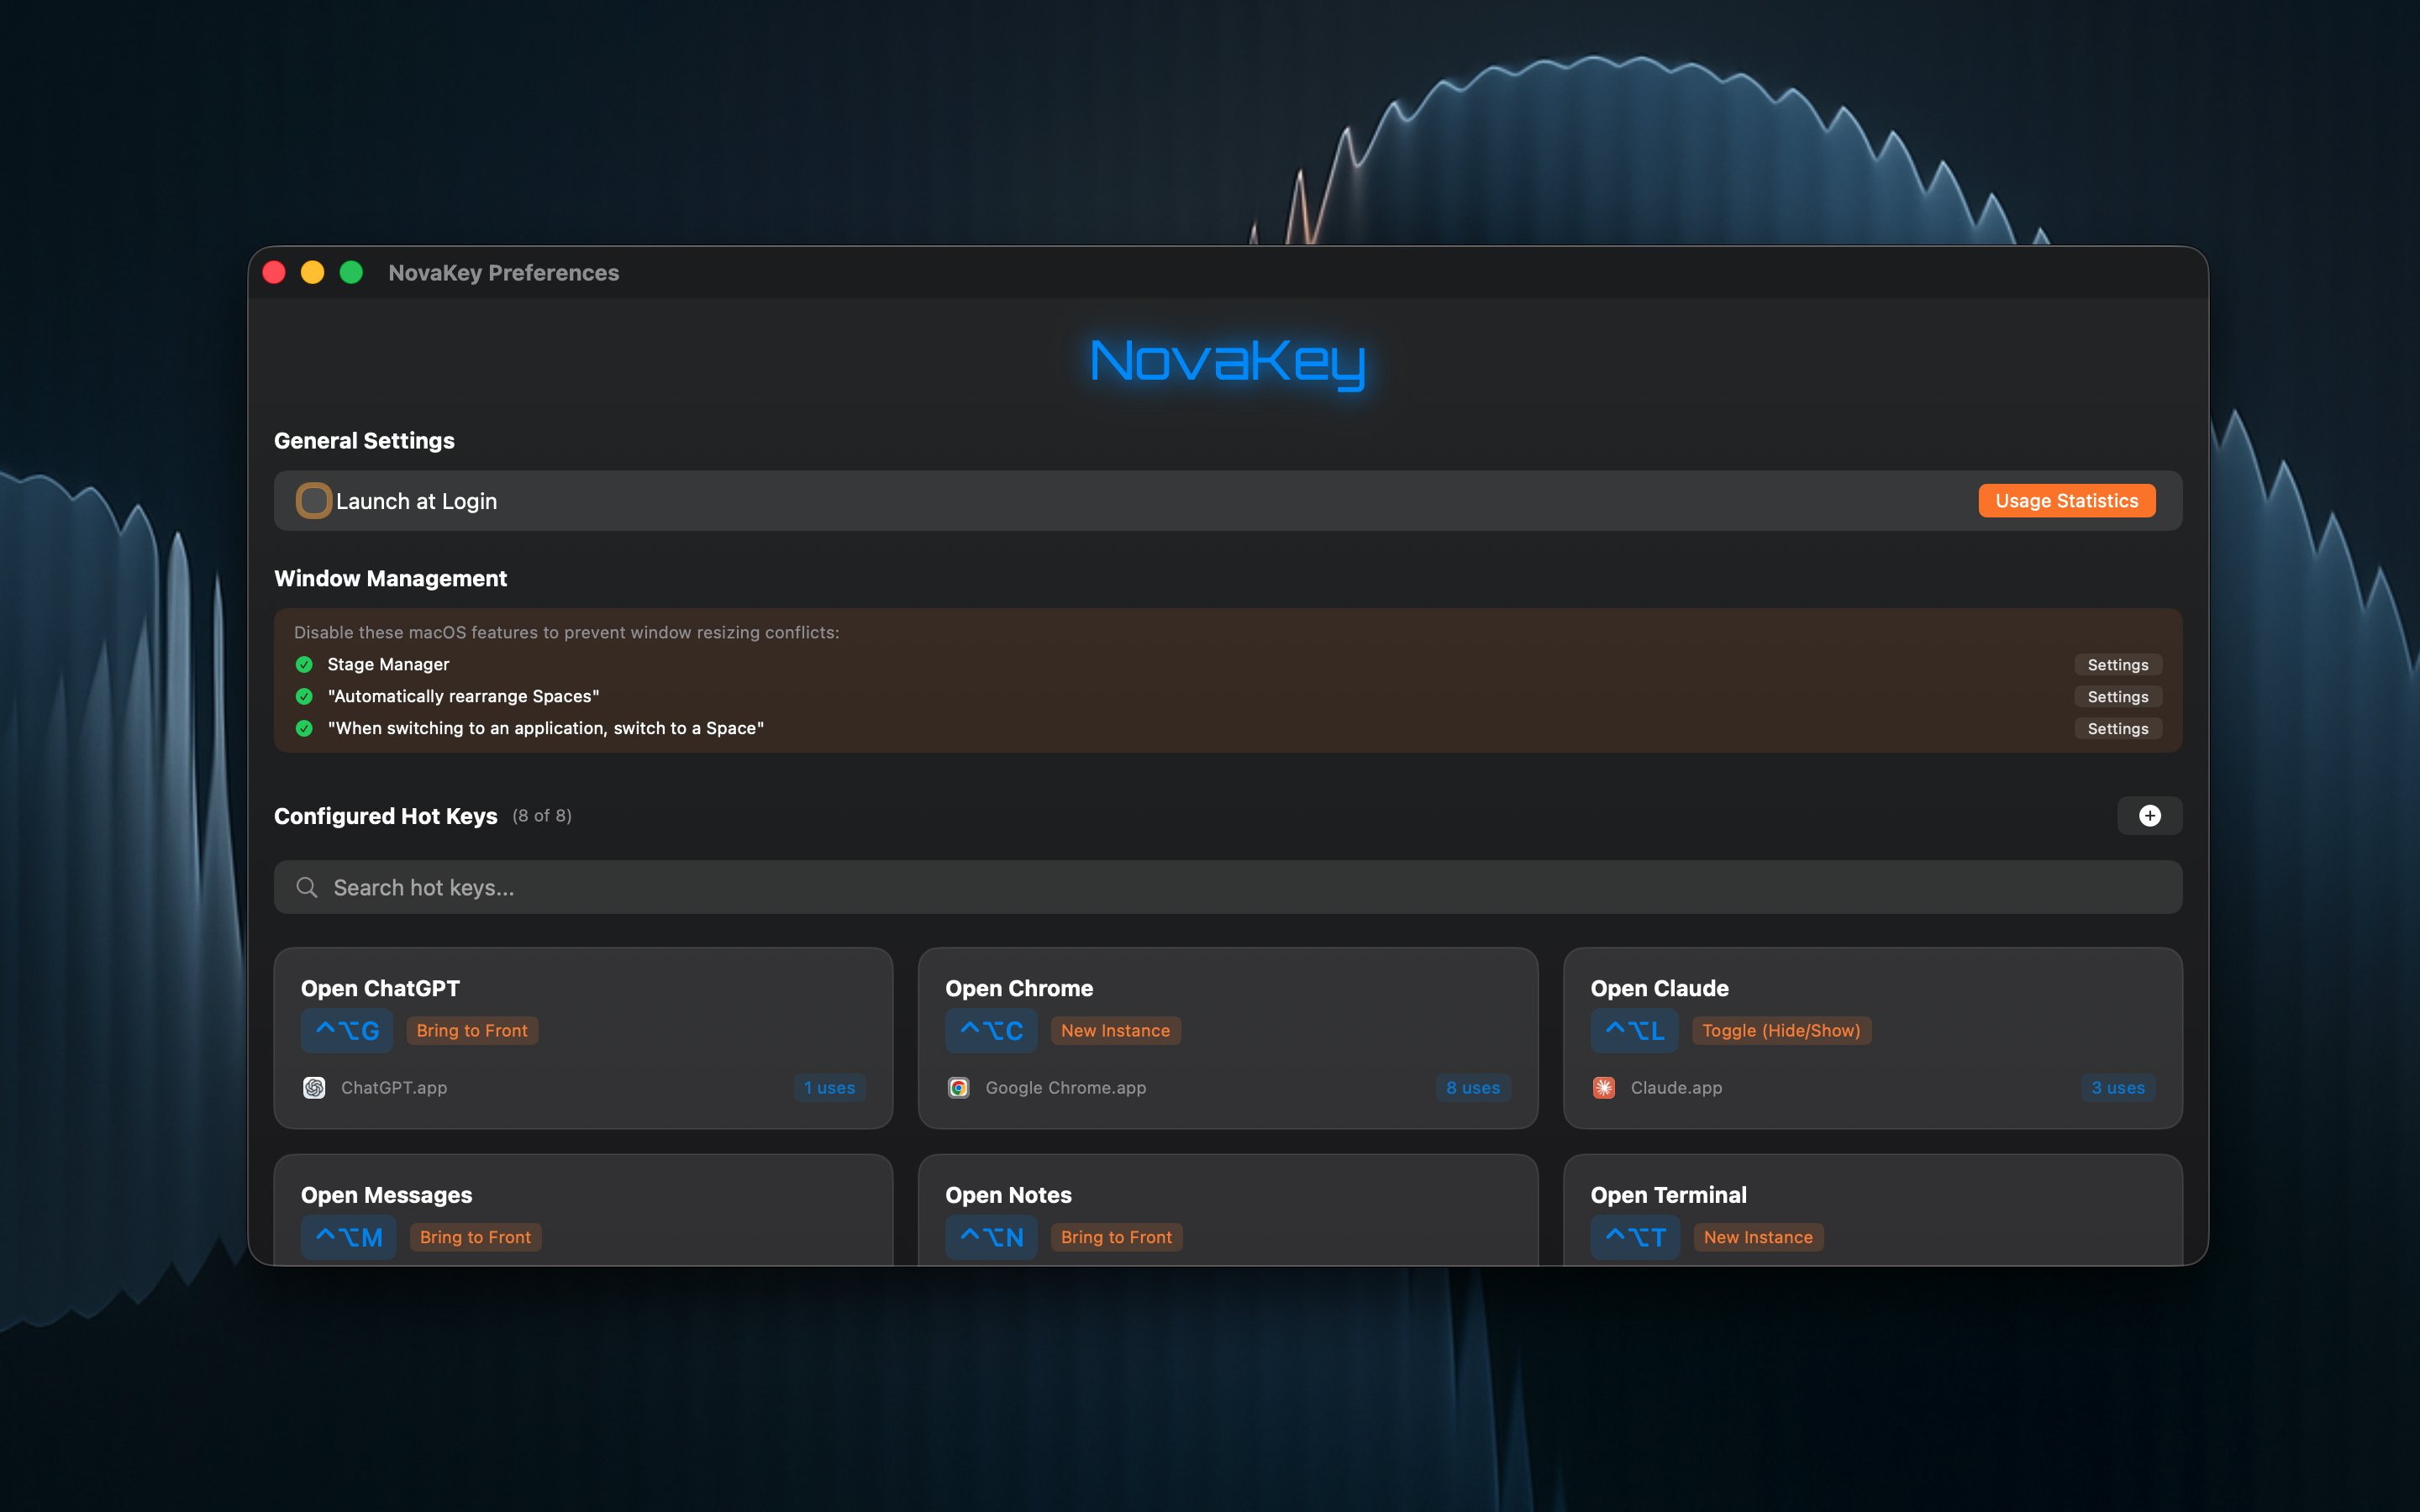Click the ChatGPT app icon

314,1088
